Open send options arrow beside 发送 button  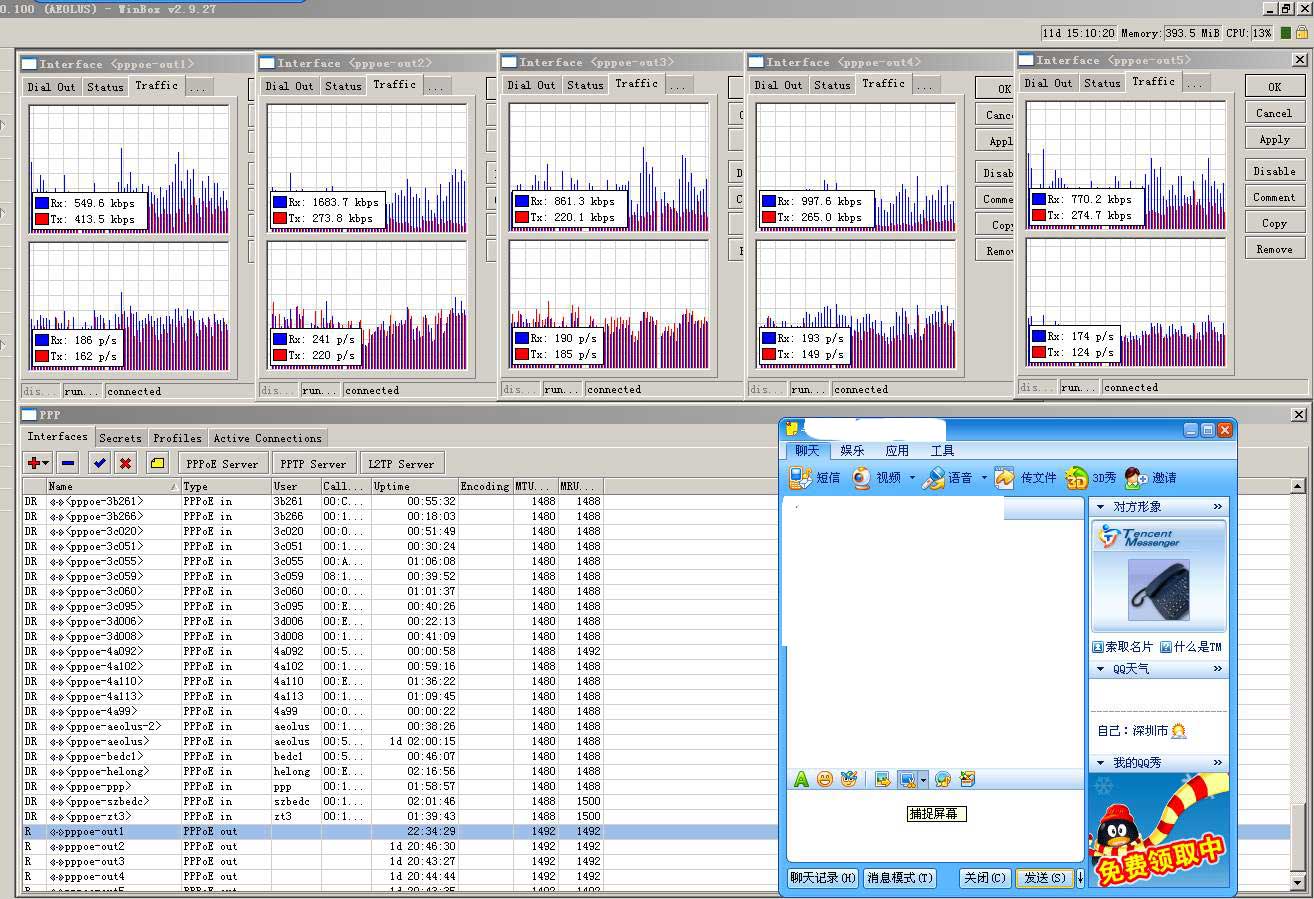pyautogui.click(x=1080, y=877)
